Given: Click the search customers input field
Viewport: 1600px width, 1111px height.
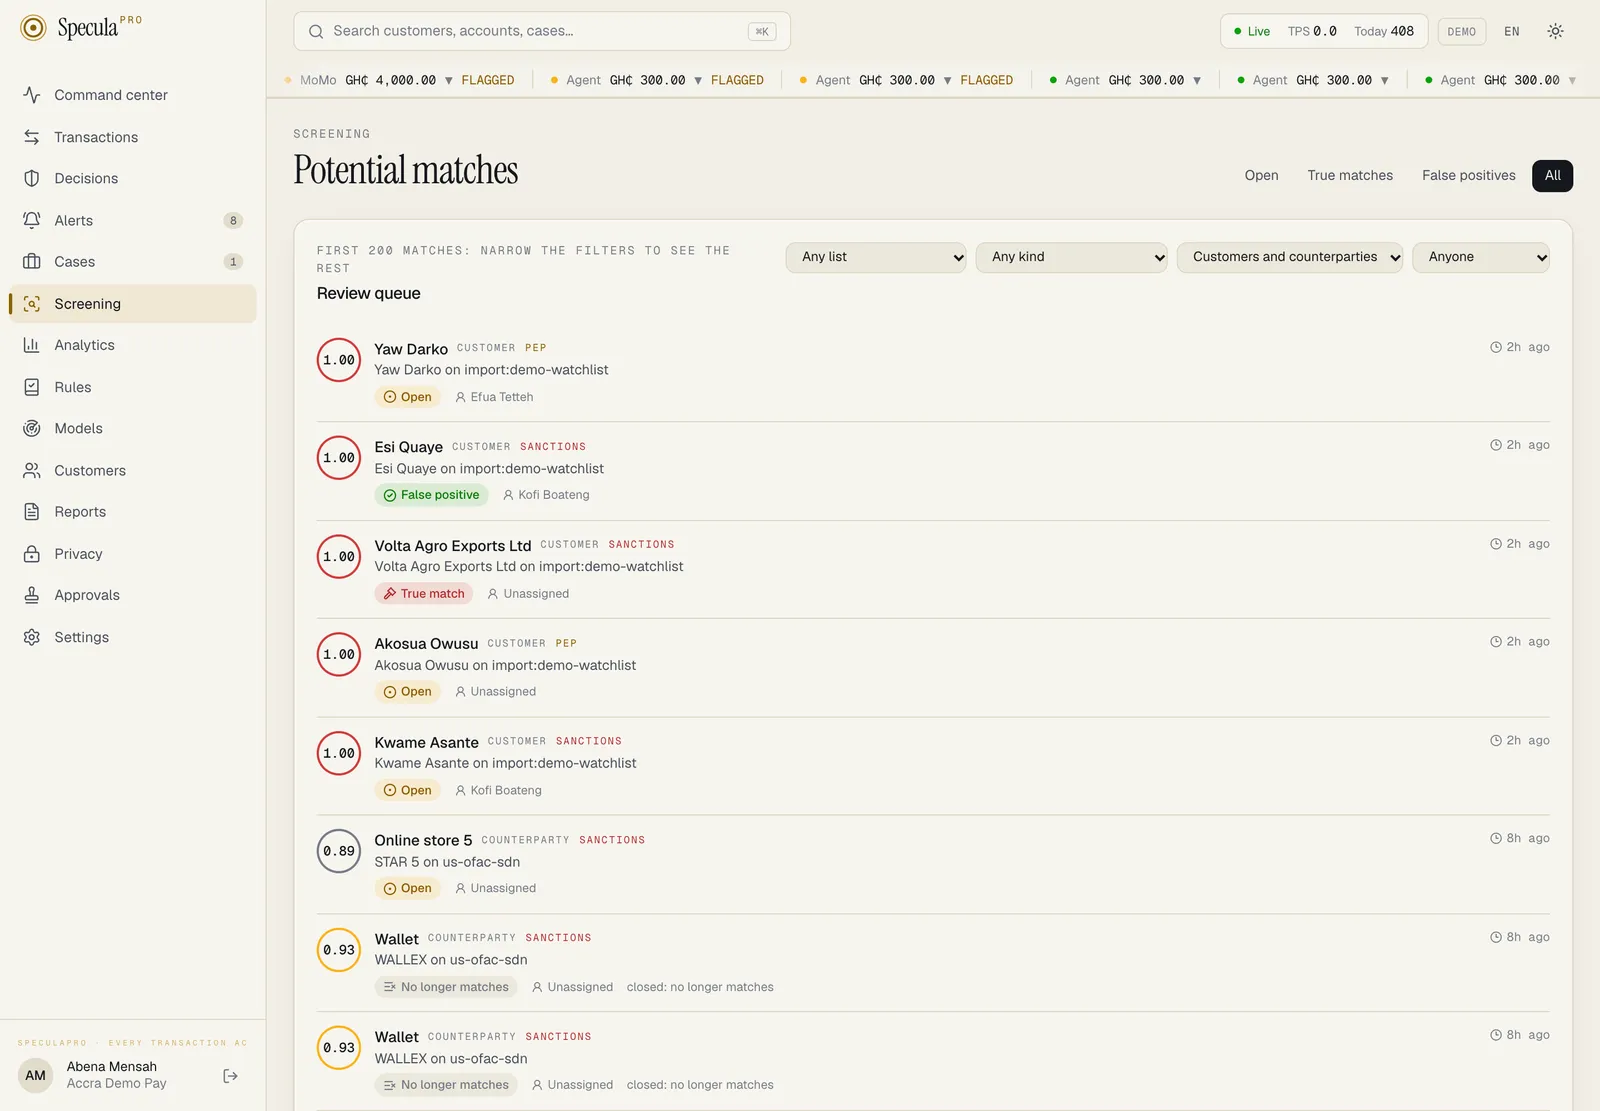Looking at the screenshot, I should pyautogui.click(x=542, y=31).
